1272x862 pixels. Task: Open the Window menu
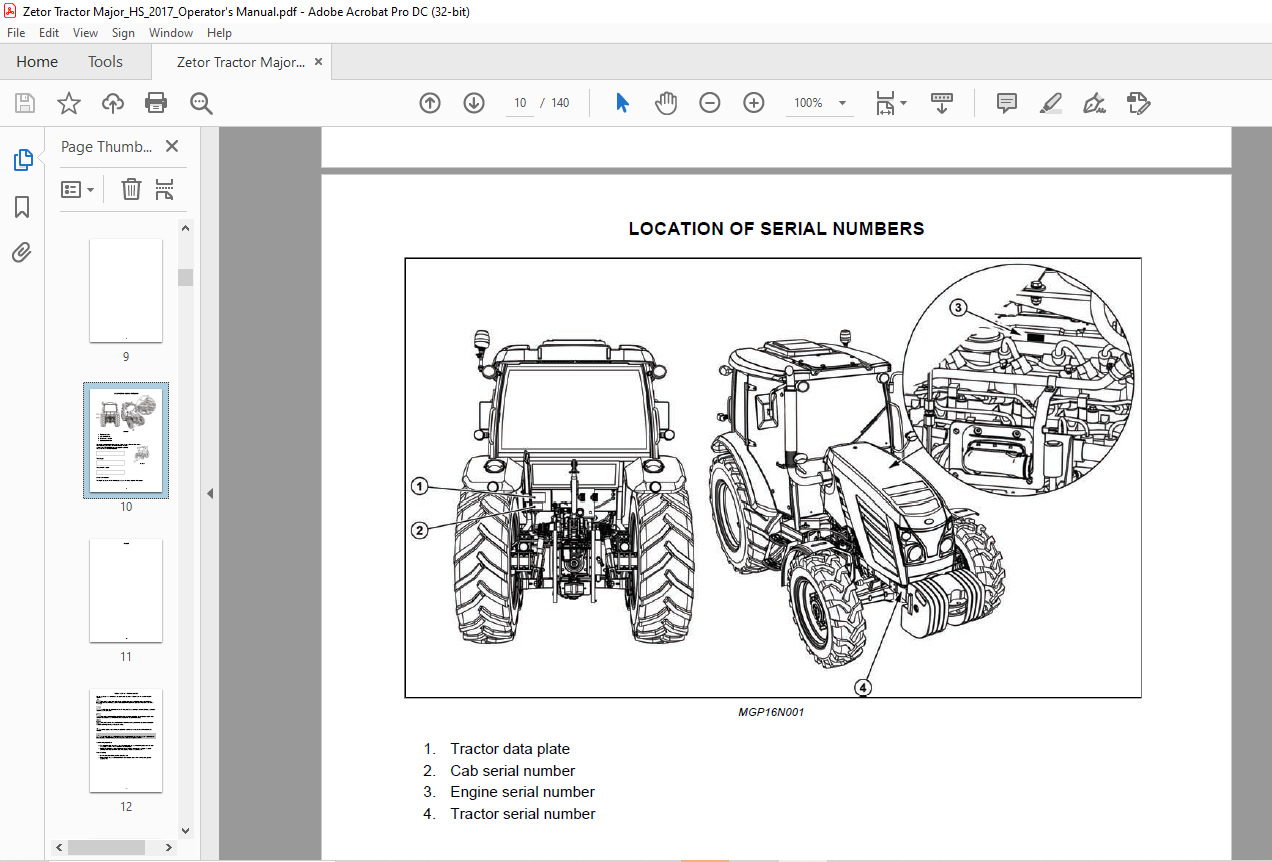tap(171, 33)
